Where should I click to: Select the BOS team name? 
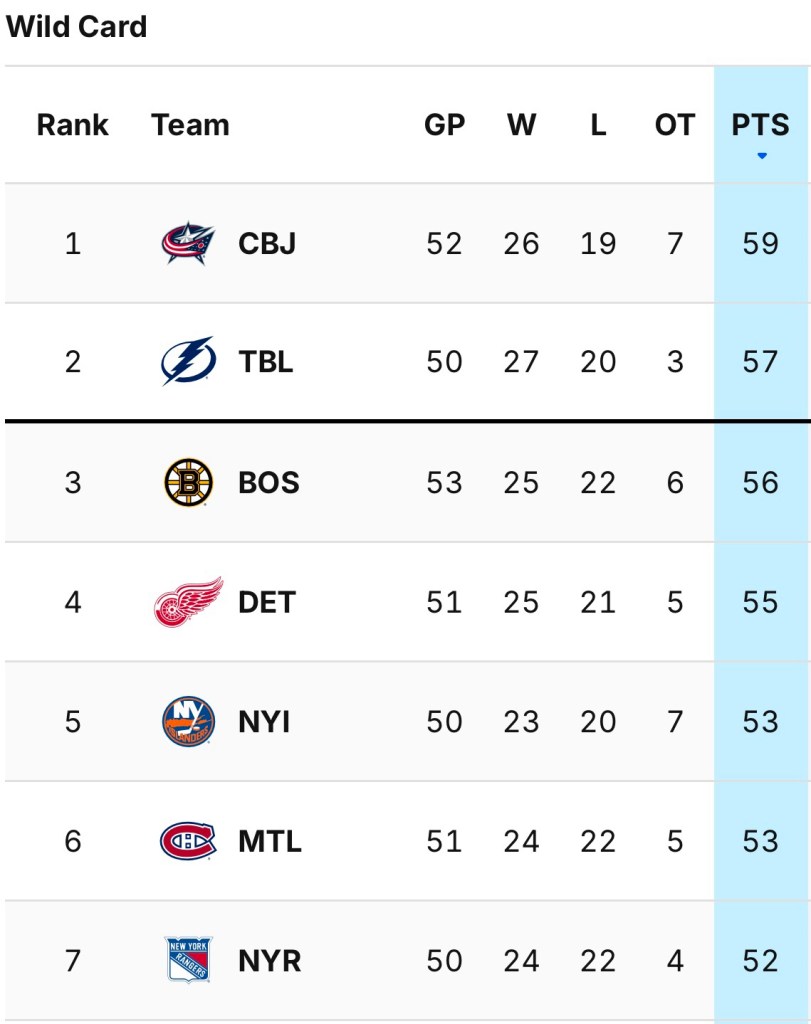(x=269, y=482)
